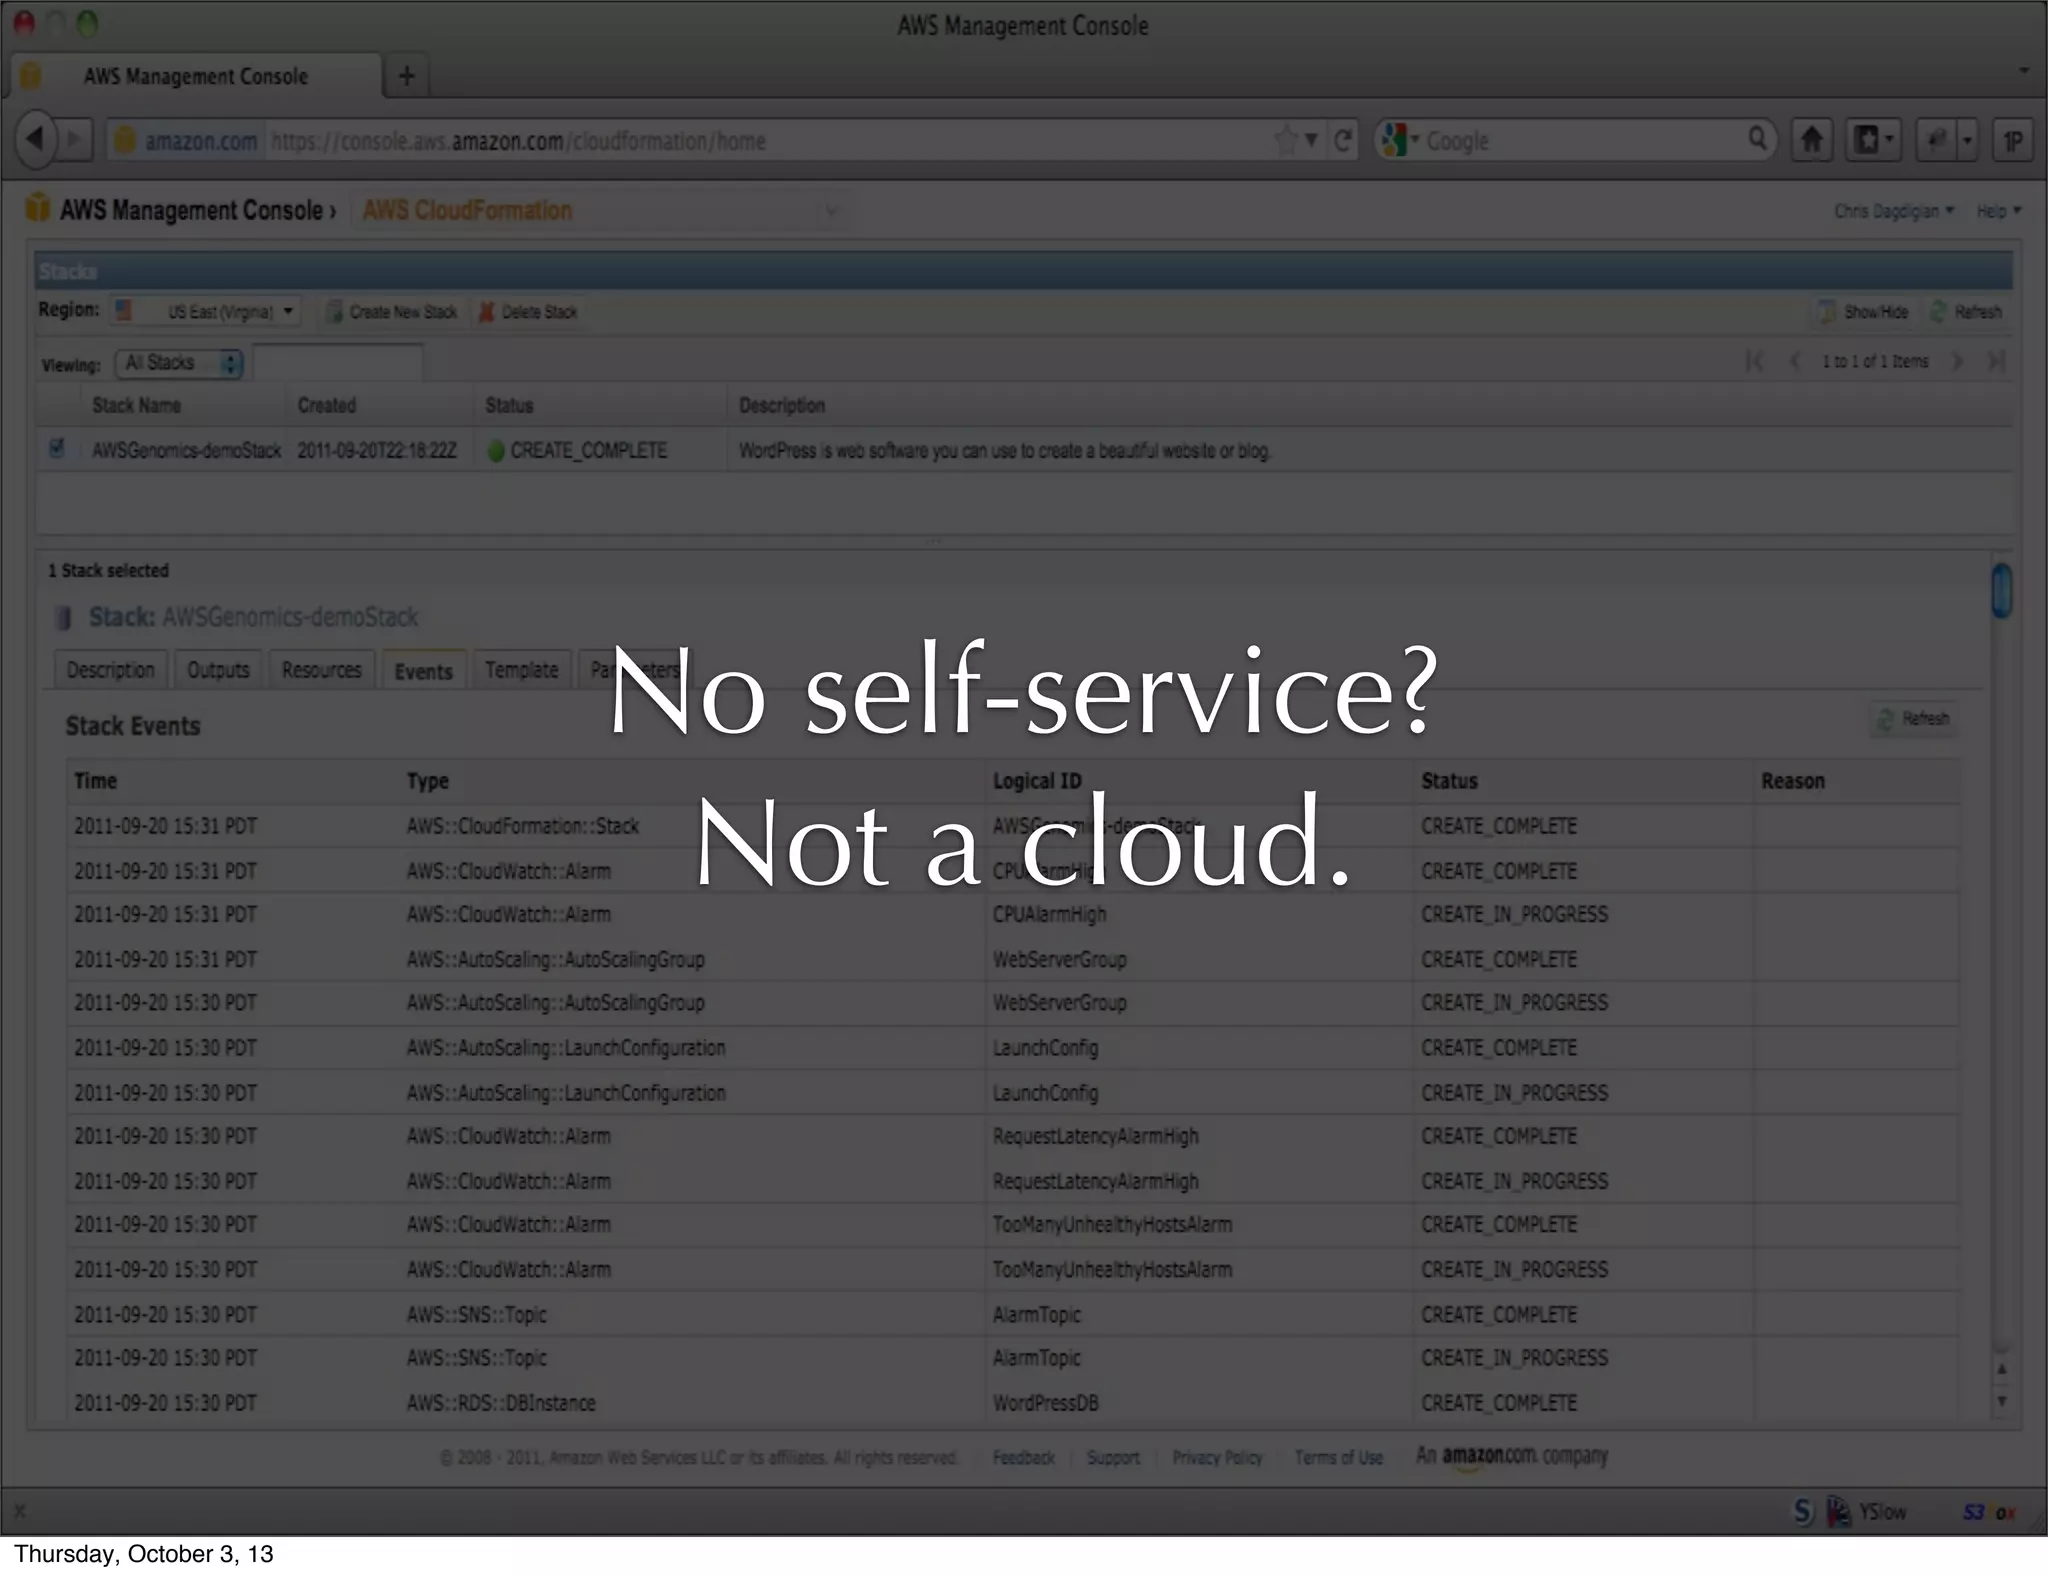Open the Region dropdown US East (Virginia)

click(205, 311)
